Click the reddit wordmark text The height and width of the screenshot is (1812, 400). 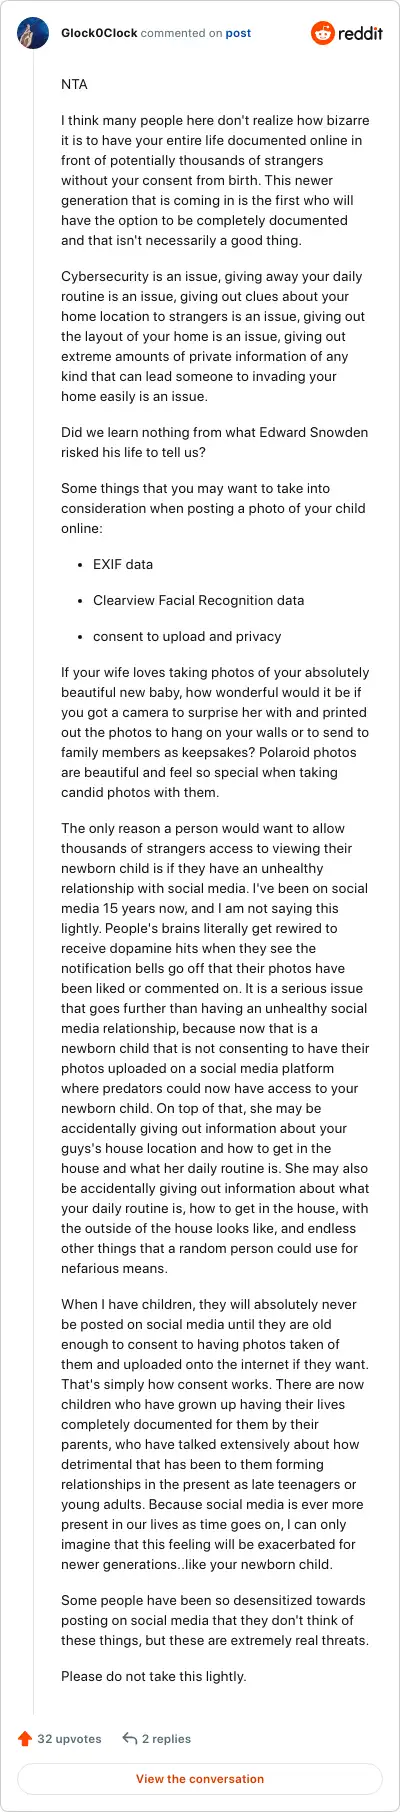(x=361, y=33)
